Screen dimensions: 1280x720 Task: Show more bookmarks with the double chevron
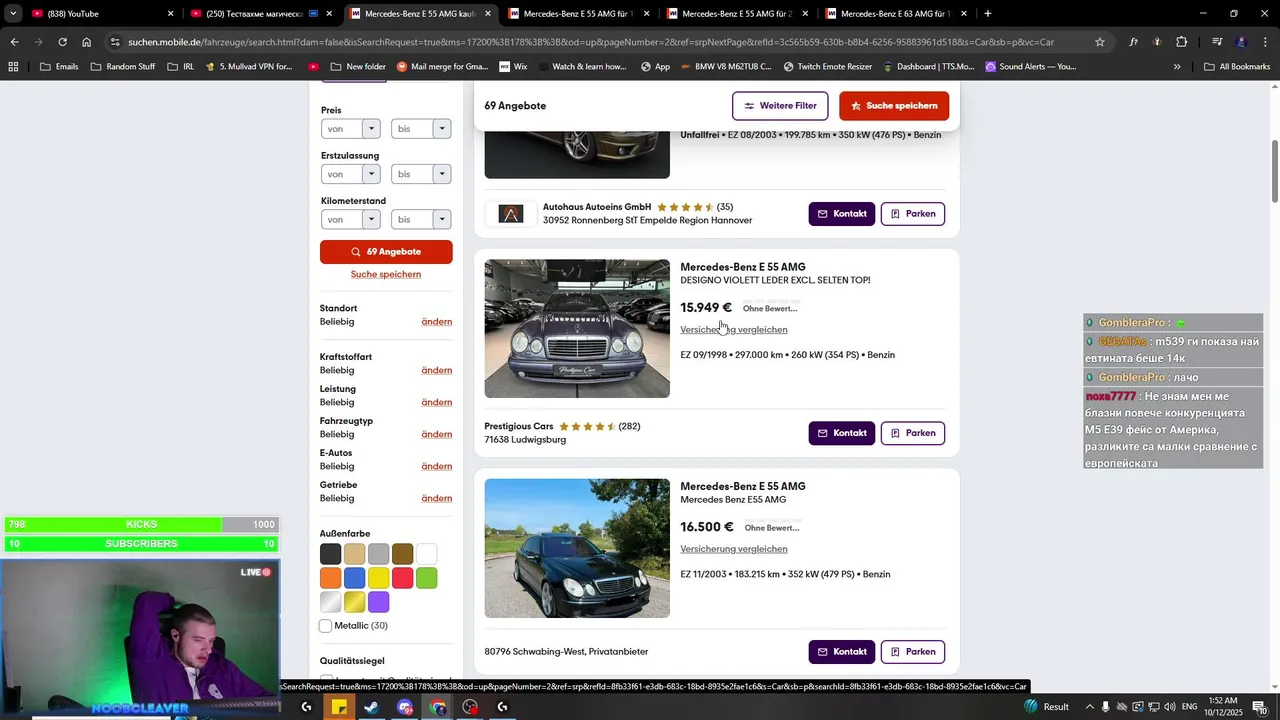tap(1177, 67)
